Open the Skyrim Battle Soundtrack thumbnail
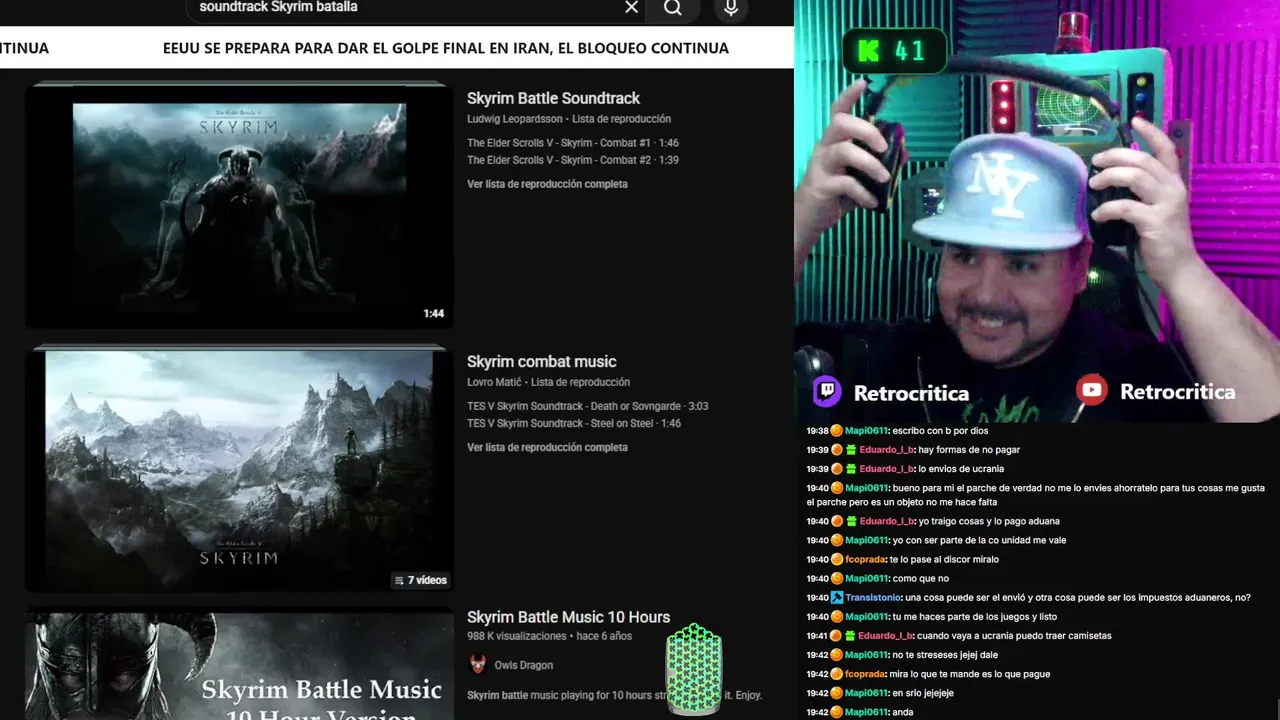Screen dimensions: 1280x720 (239, 206)
